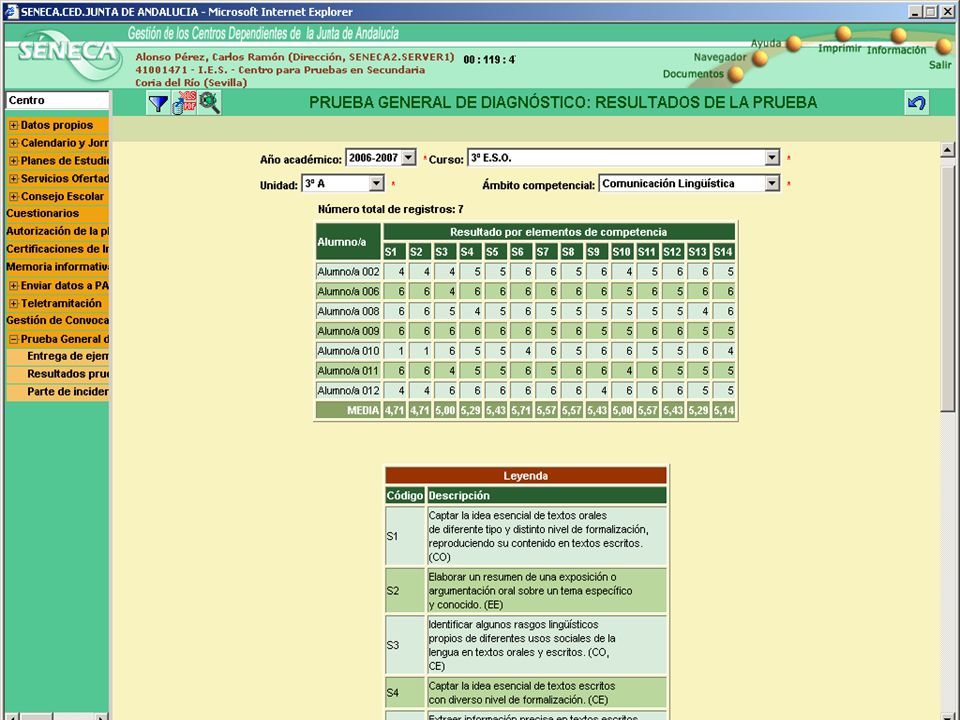This screenshot has width=960, height=720.
Task: Click Alumno/a 012 row name
Action: (x=348, y=391)
